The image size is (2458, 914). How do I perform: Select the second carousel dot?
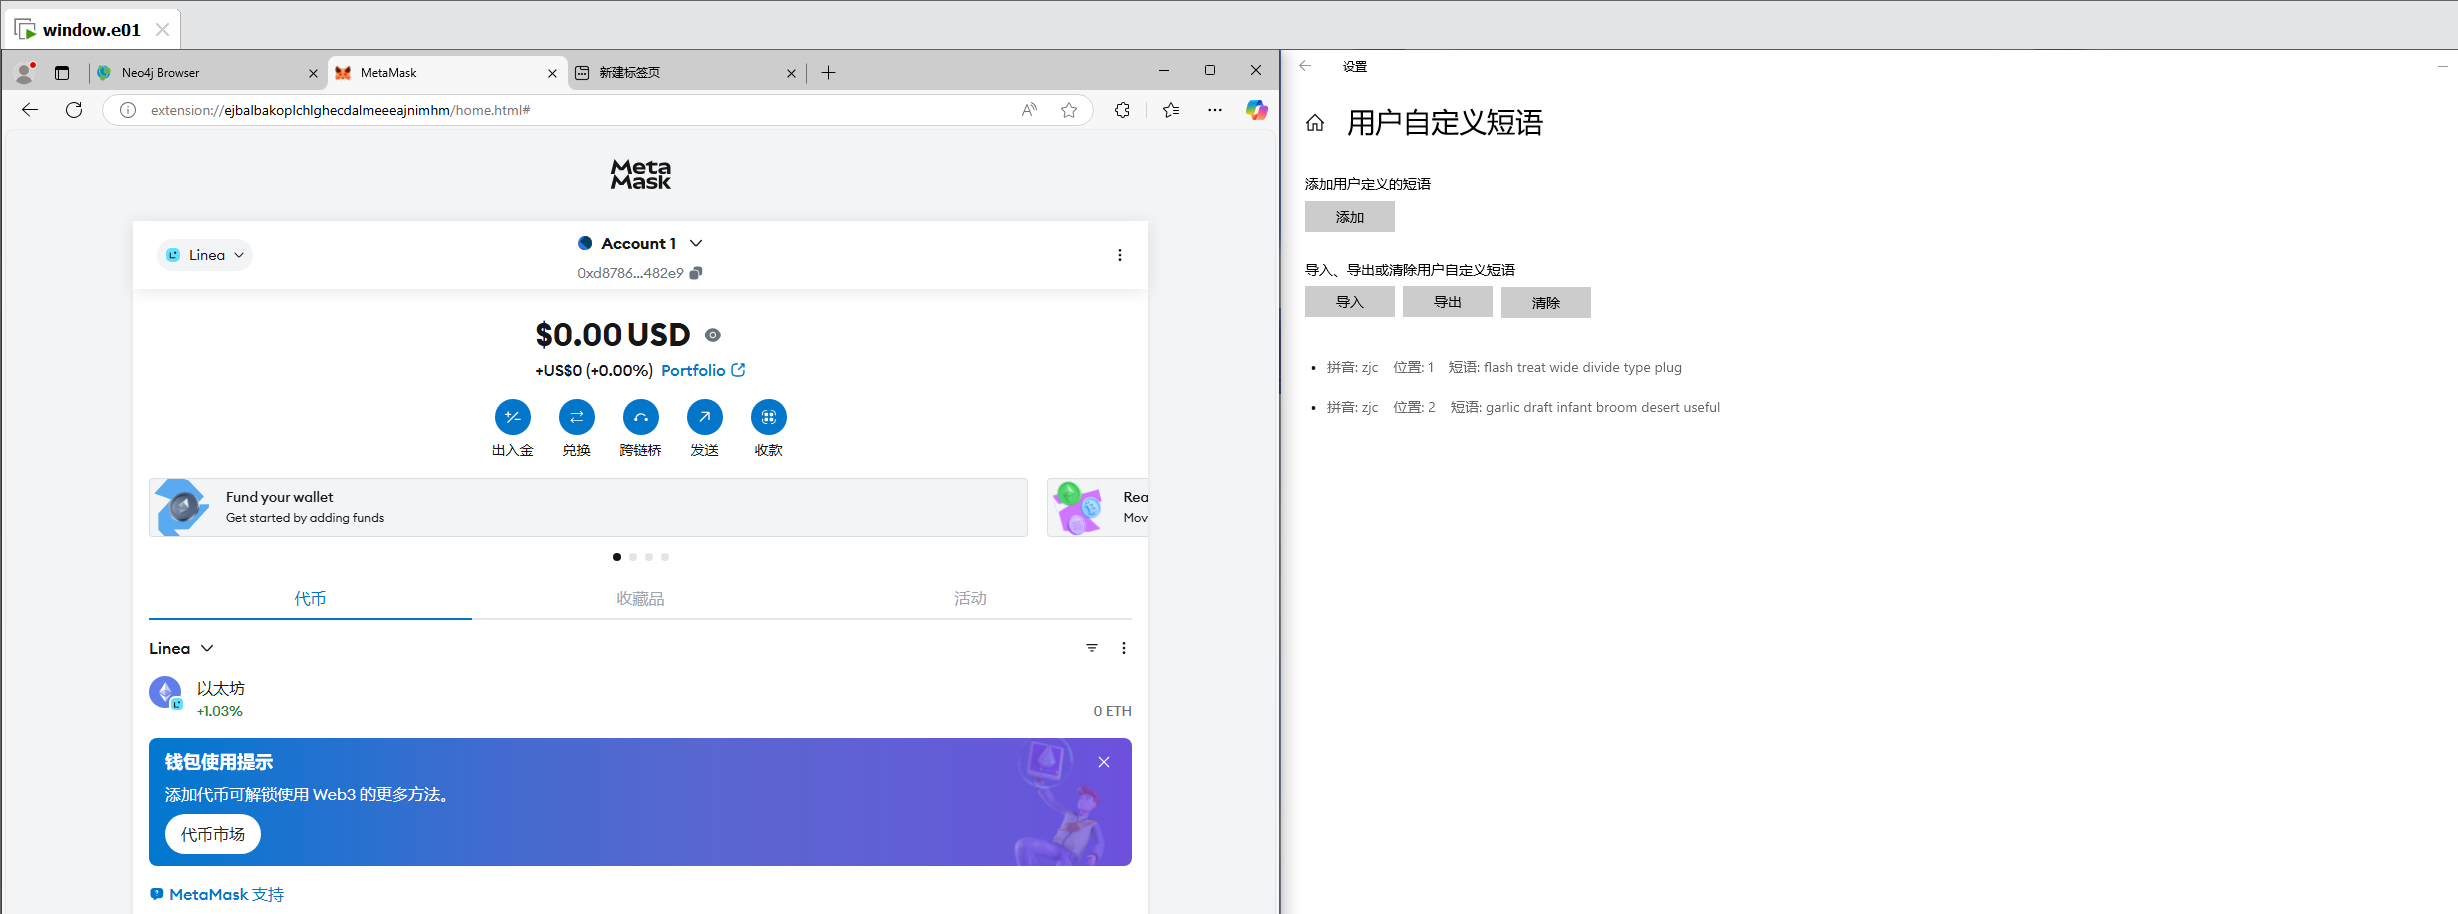tap(633, 557)
